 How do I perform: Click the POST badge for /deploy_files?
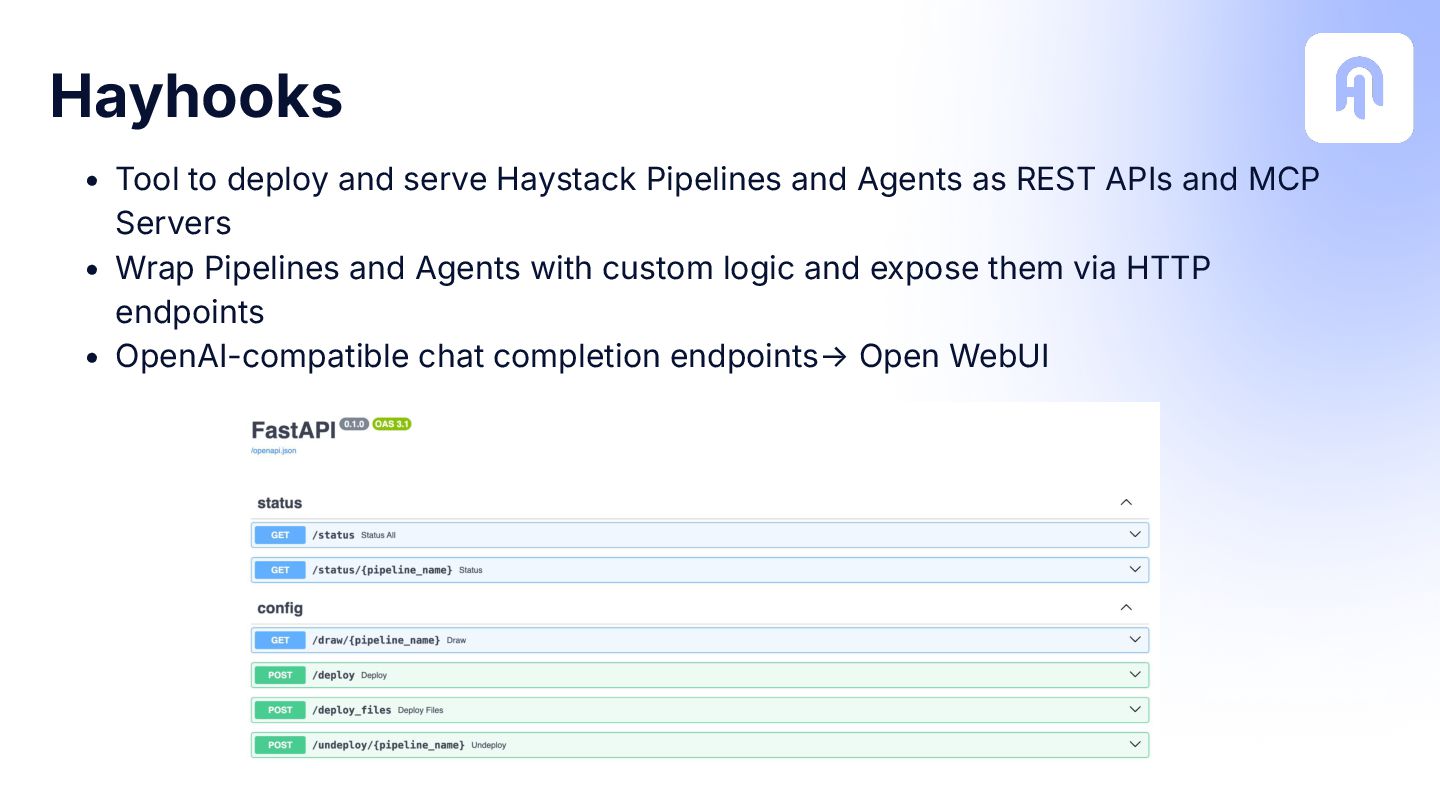tap(280, 710)
